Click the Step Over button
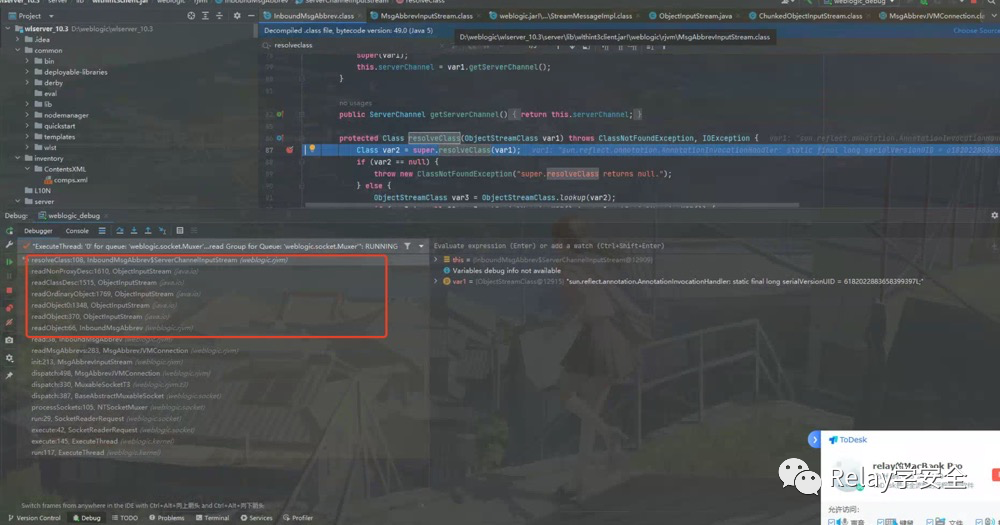Screen dimensions: 1000x525 [119, 231]
